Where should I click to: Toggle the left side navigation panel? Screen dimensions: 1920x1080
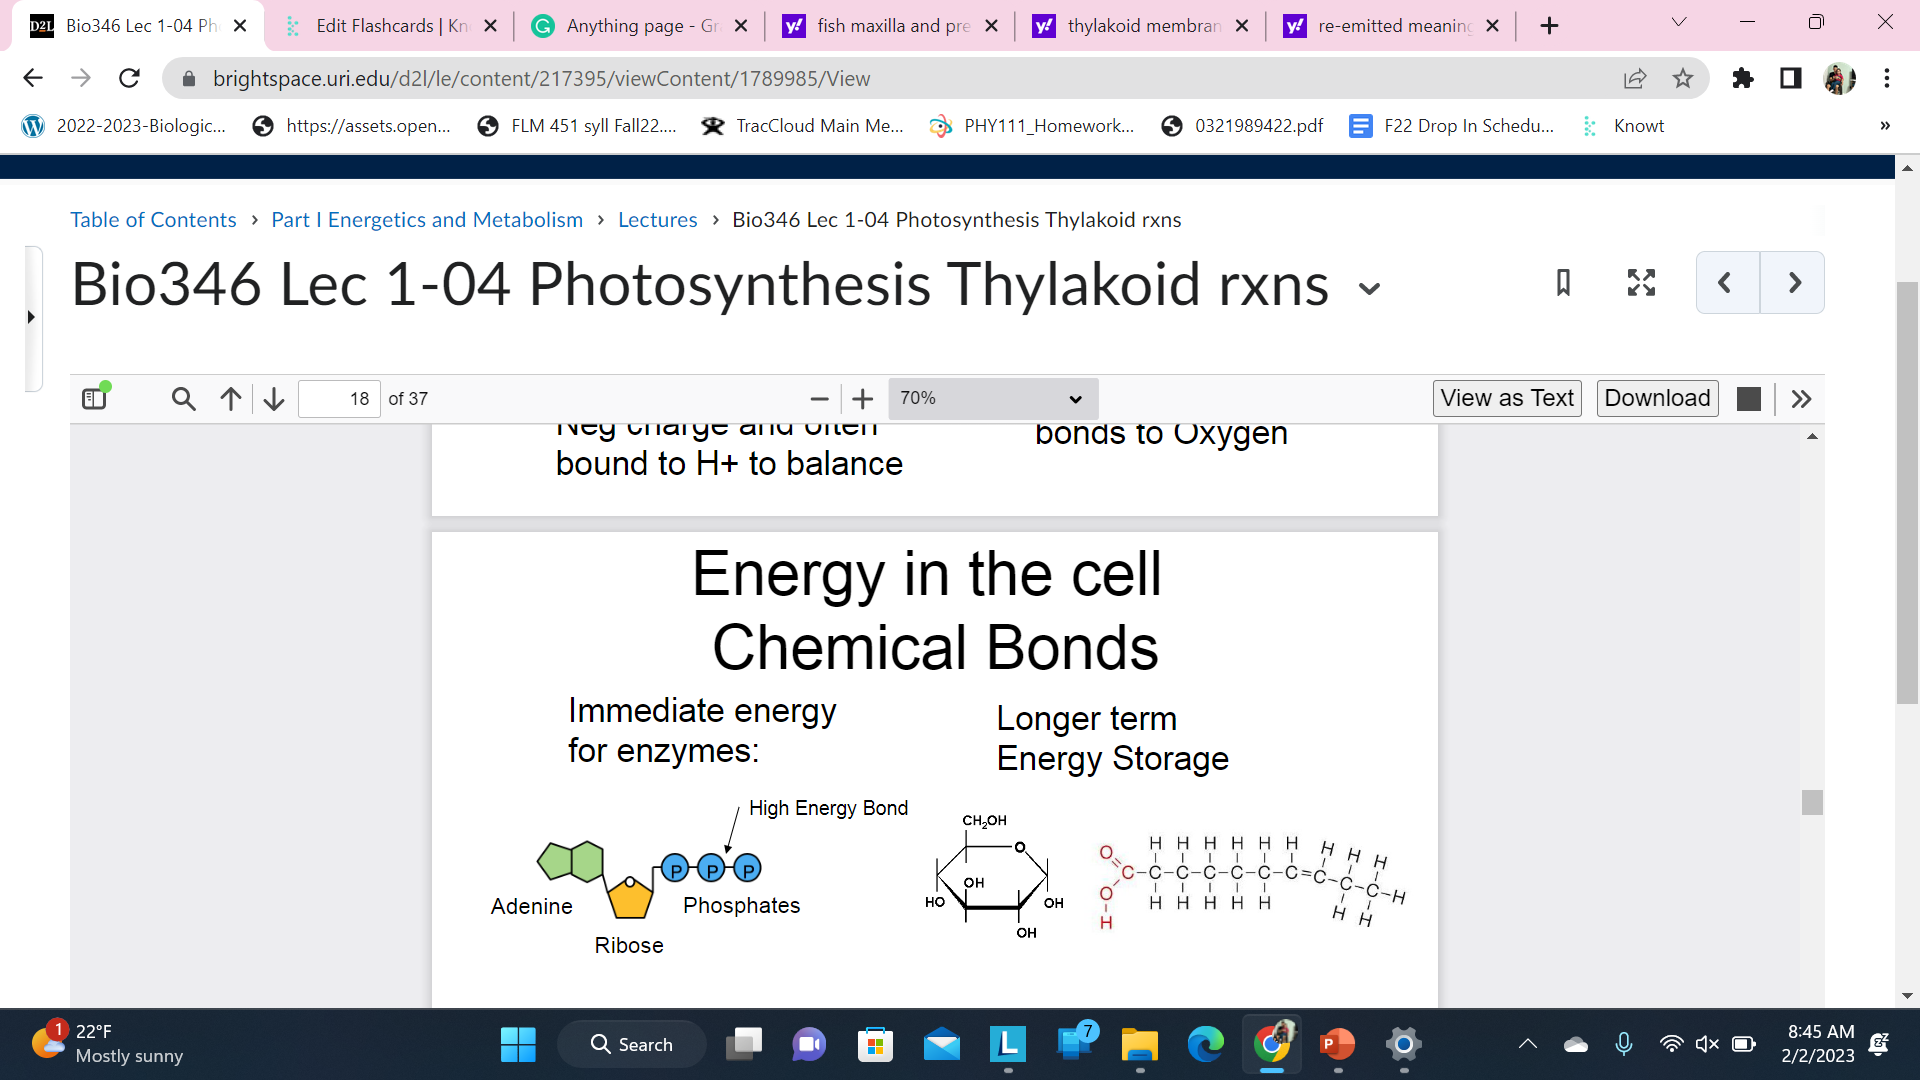click(x=31, y=317)
